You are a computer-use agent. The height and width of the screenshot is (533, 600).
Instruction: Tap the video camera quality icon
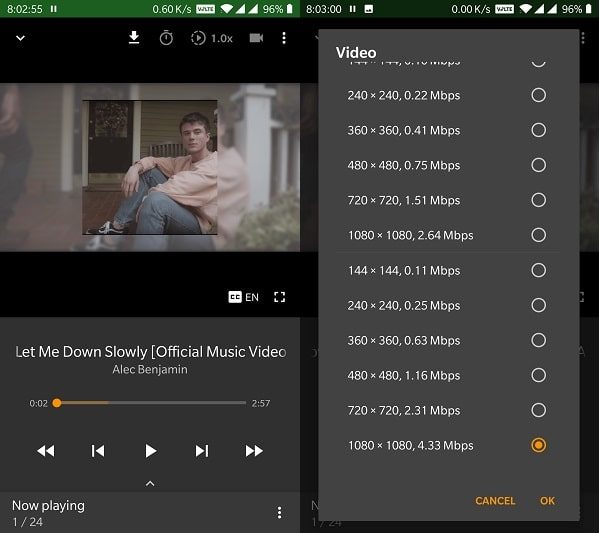(x=256, y=38)
